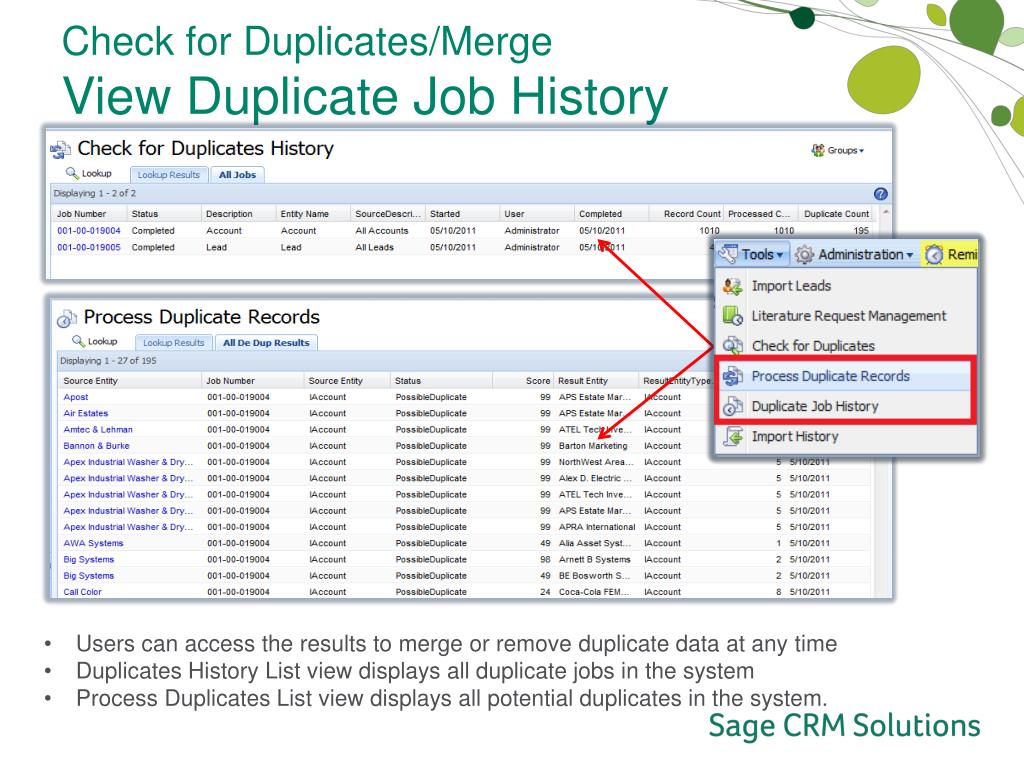This screenshot has width=1024, height=768.
Task: Click the Import Leads icon
Action: 733,286
